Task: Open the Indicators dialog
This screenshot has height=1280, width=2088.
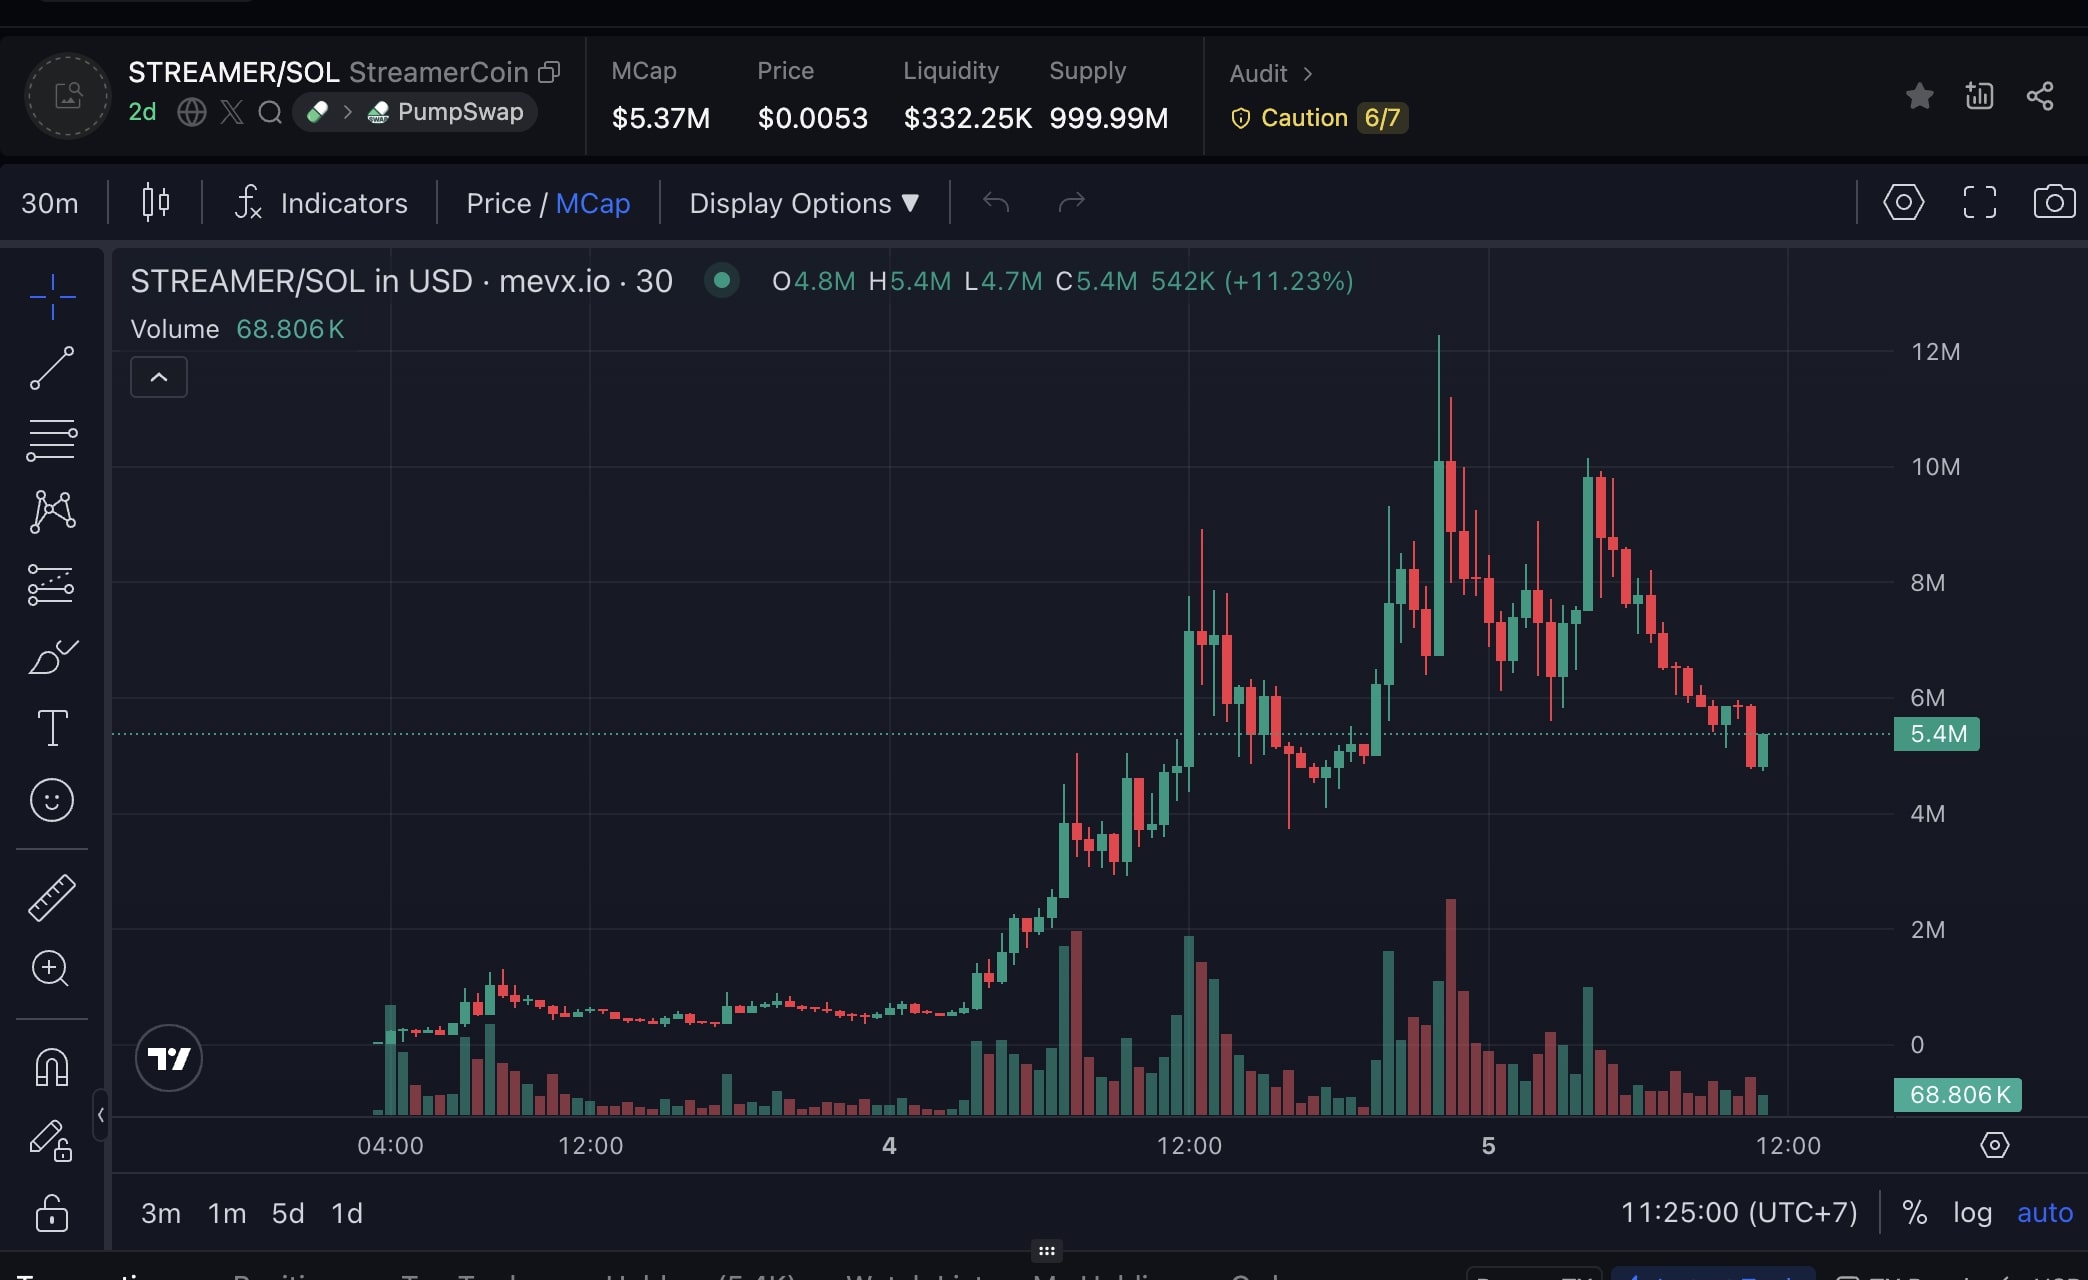Action: [x=321, y=203]
